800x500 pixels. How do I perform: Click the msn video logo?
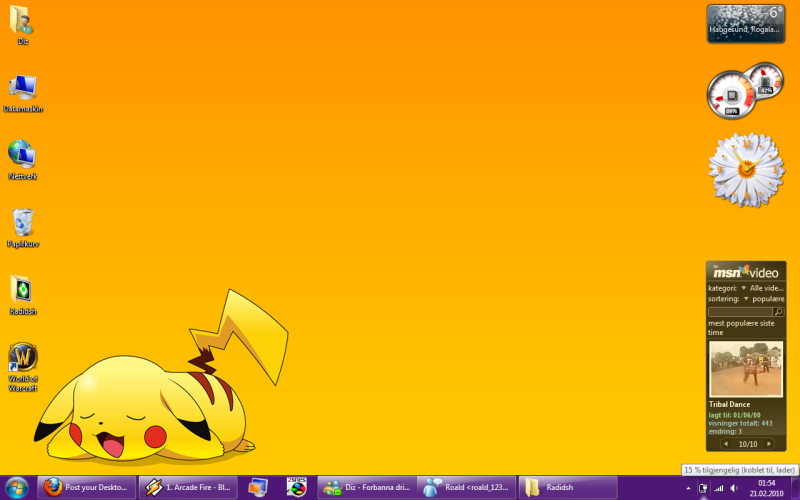click(746, 271)
